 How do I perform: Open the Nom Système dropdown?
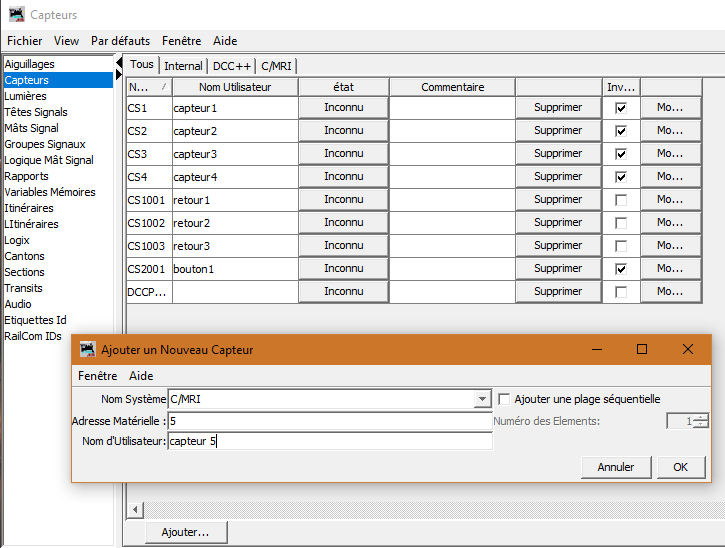[482, 399]
